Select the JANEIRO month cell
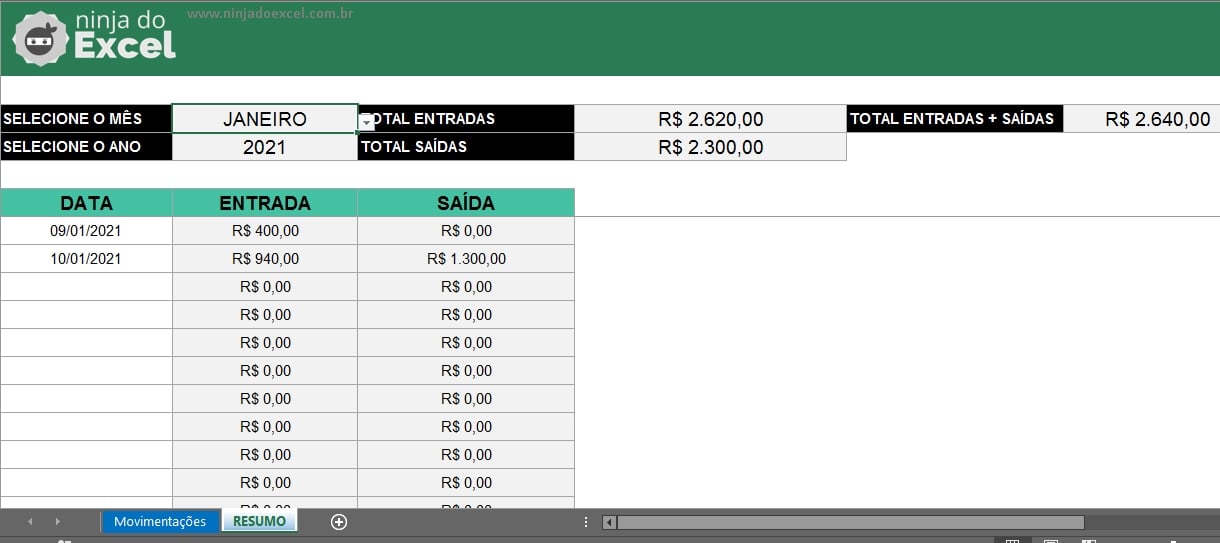Viewport: 1220px width, 543px height. pyautogui.click(x=264, y=119)
